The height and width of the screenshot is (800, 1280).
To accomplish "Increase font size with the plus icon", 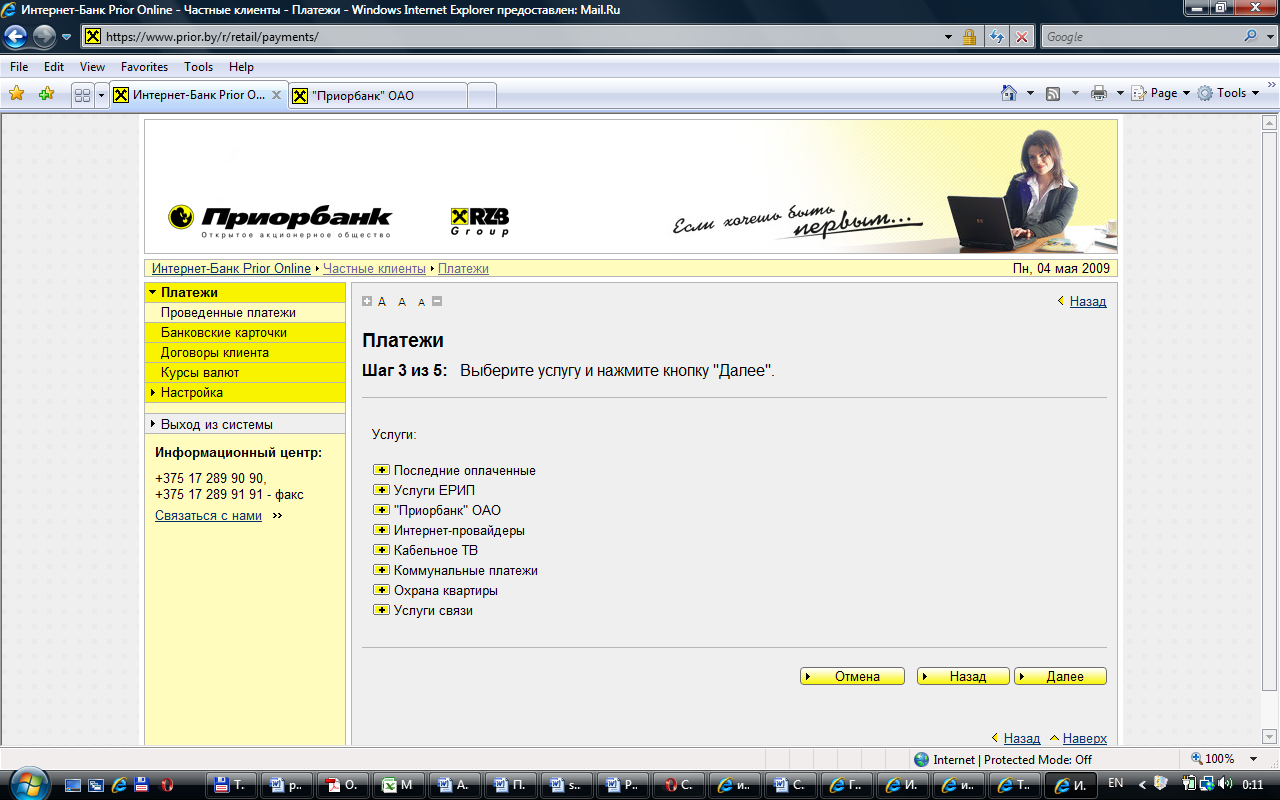I will click(367, 301).
